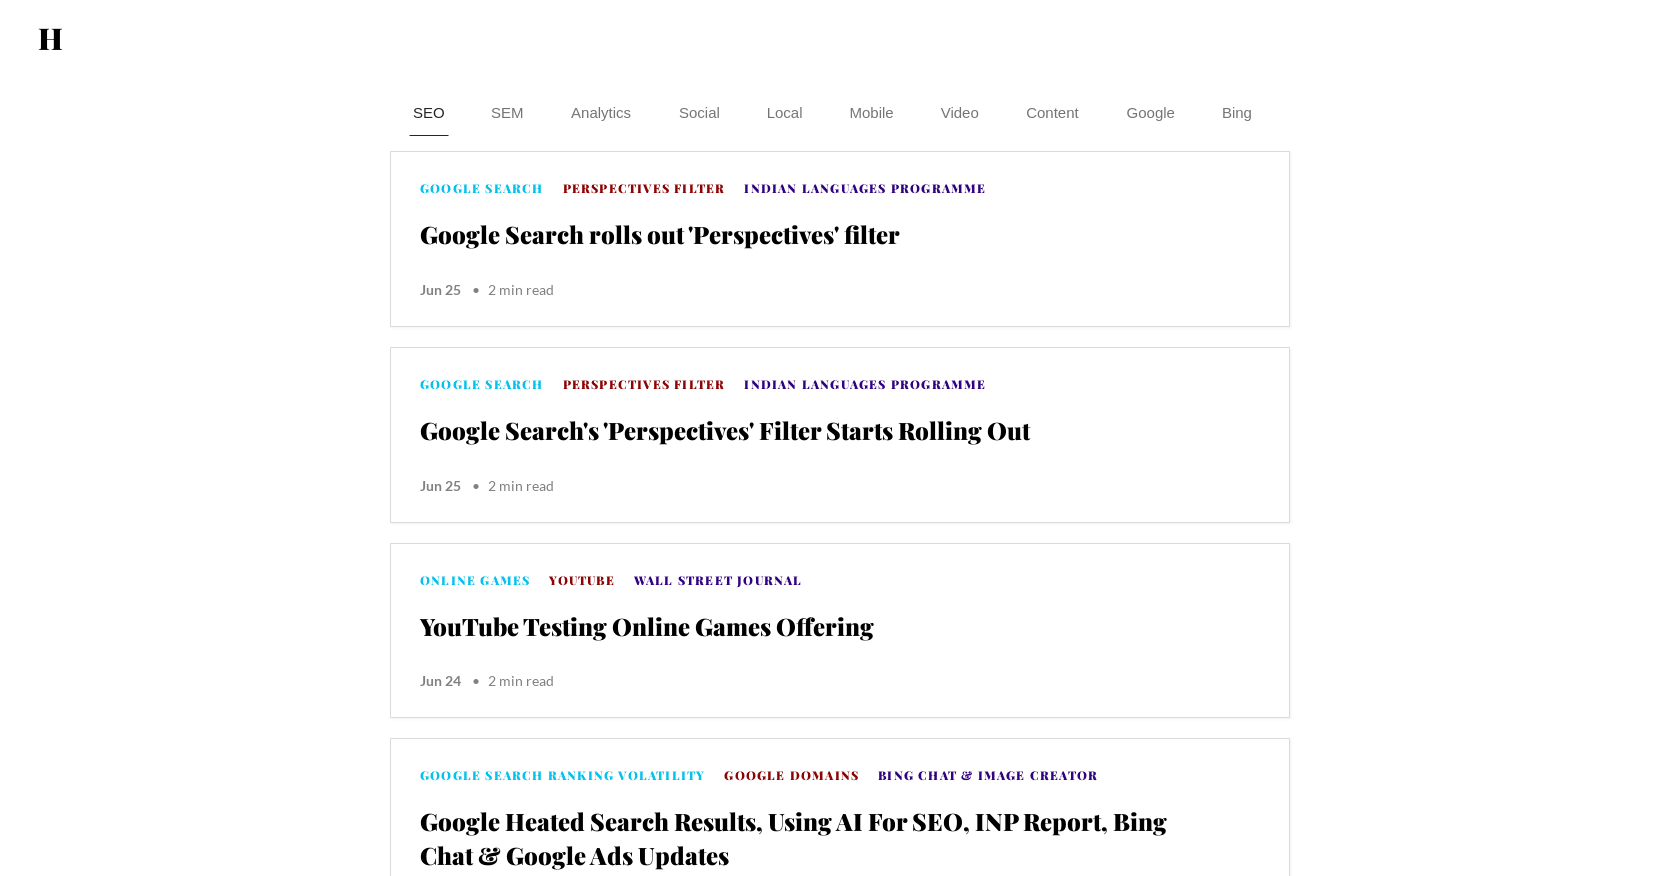1680x876 pixels.
Task: Select the SEO tab
Action: (x=429, y=113)
